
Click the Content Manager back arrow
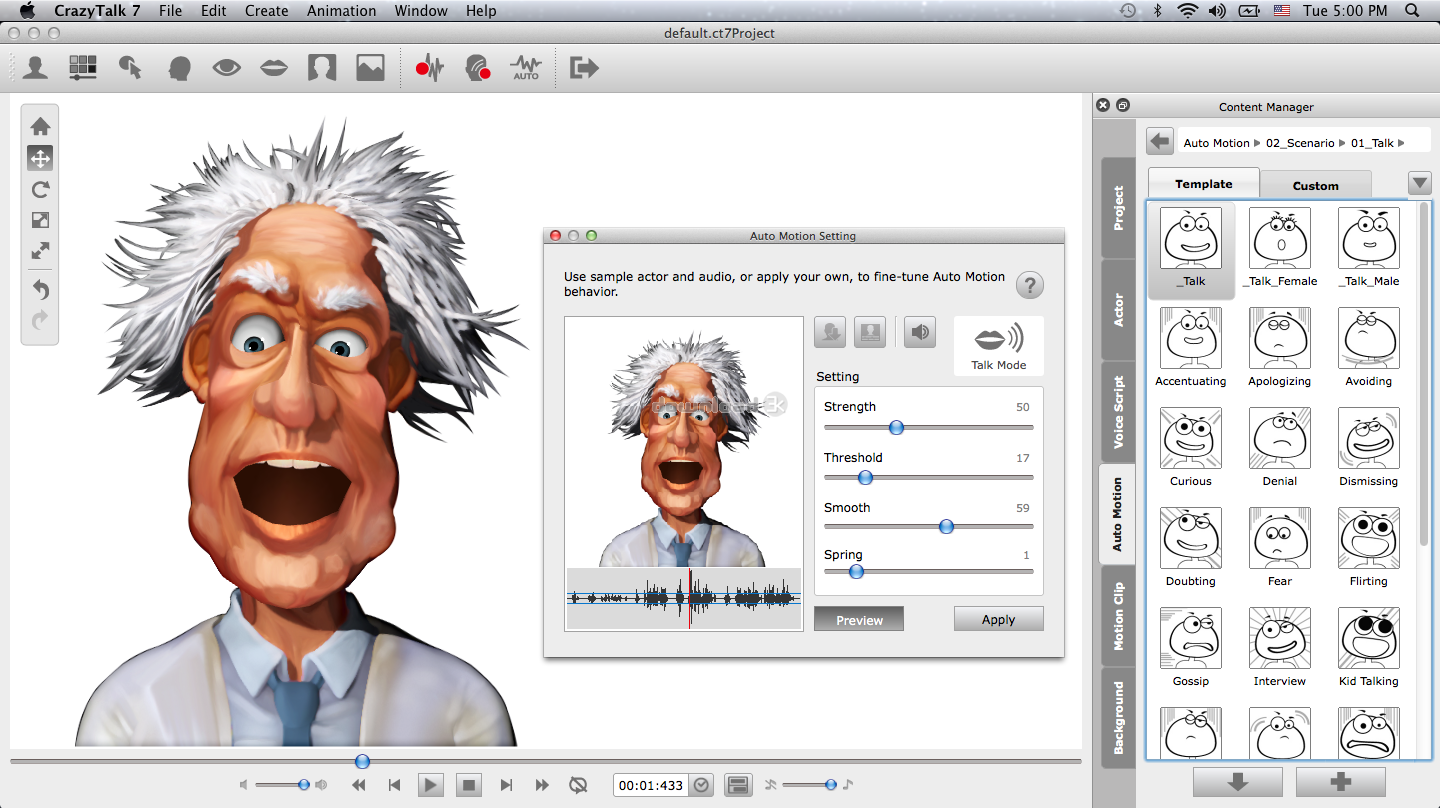tap(1160, 142)
